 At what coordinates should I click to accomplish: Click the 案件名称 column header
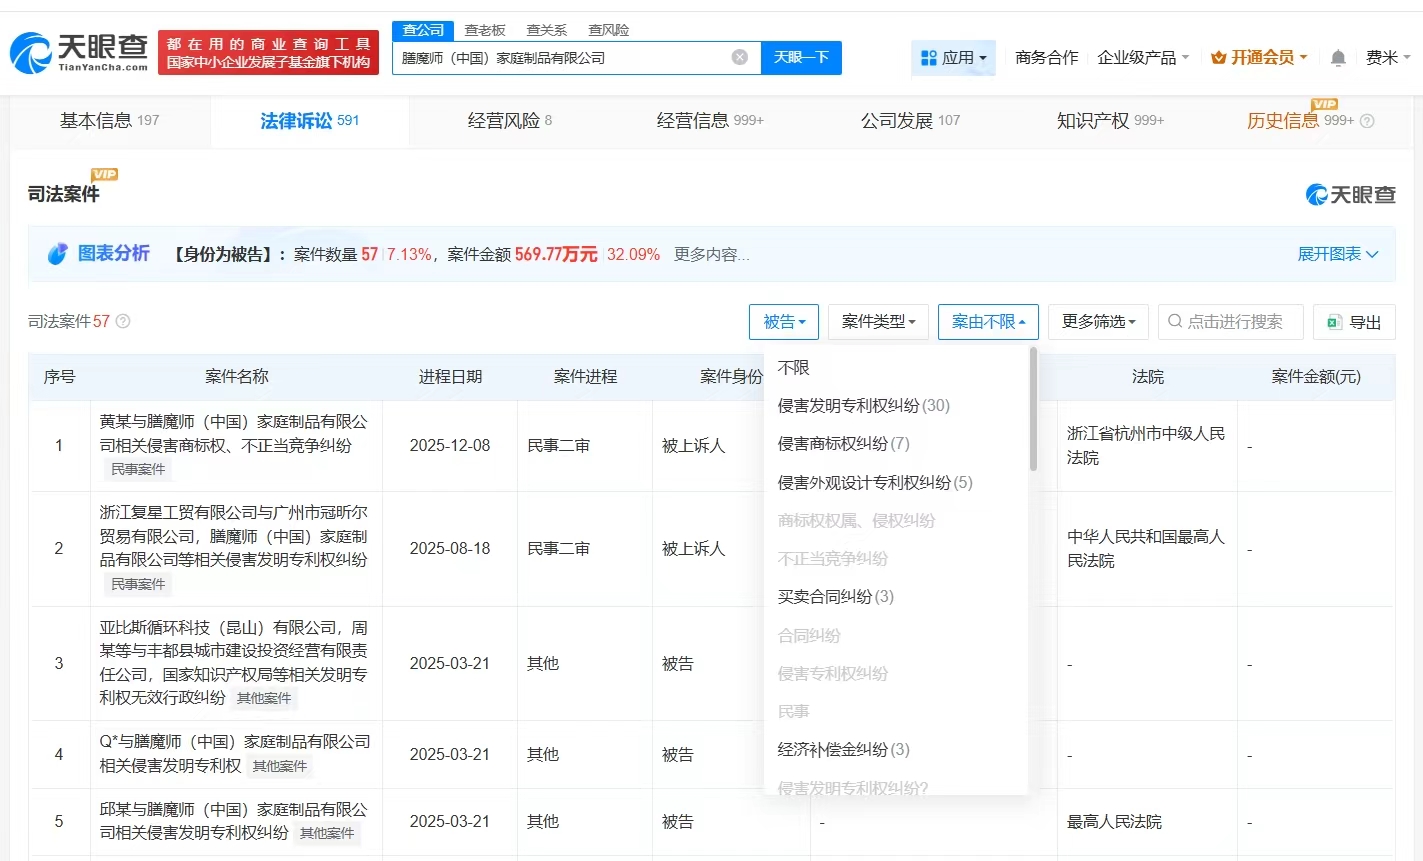[x=237, y=377]
